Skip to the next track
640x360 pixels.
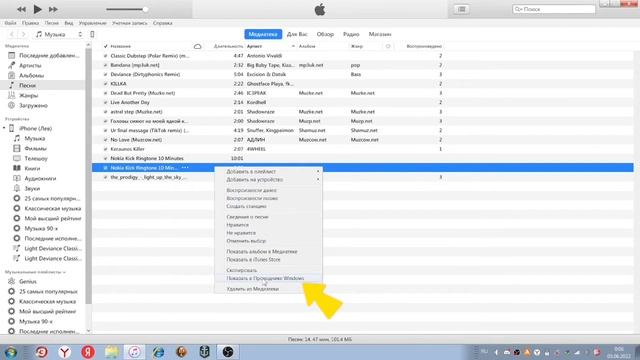pos(53,9)
